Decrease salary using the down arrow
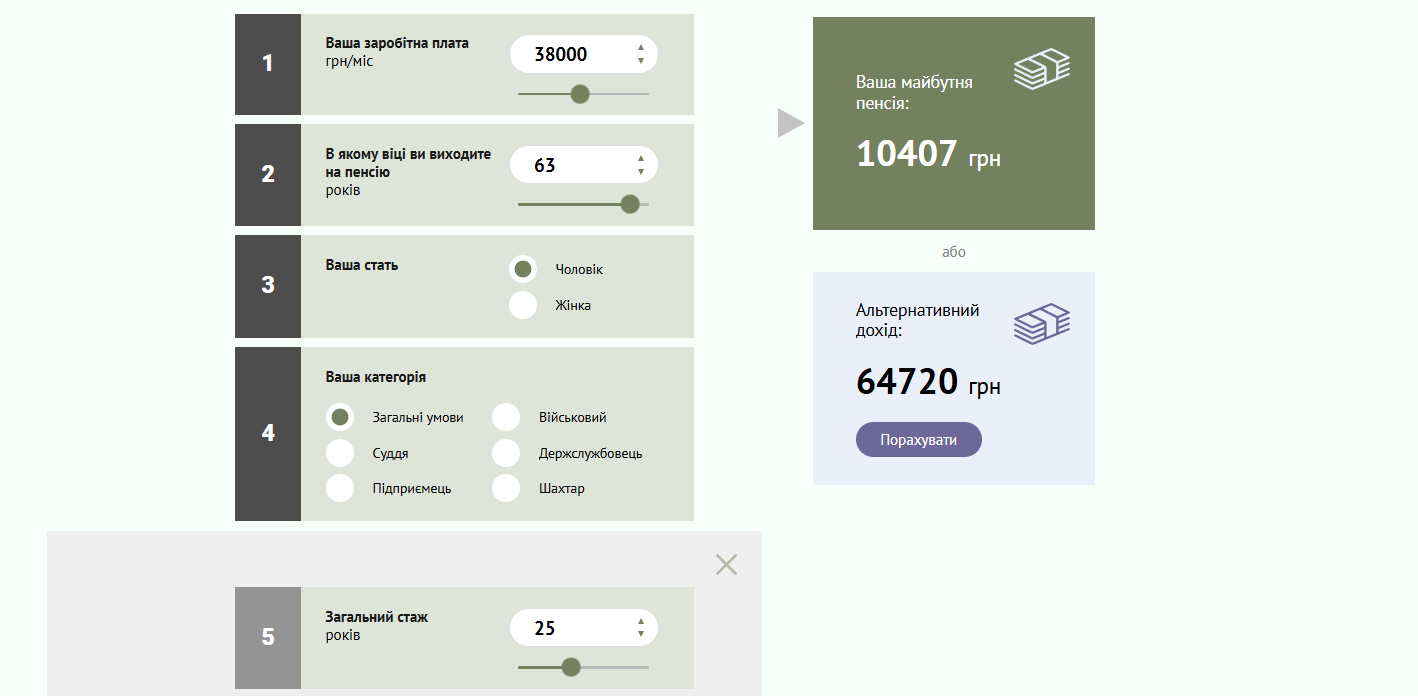This screenshot has width=1418, height=696. [x=640, y=61]
